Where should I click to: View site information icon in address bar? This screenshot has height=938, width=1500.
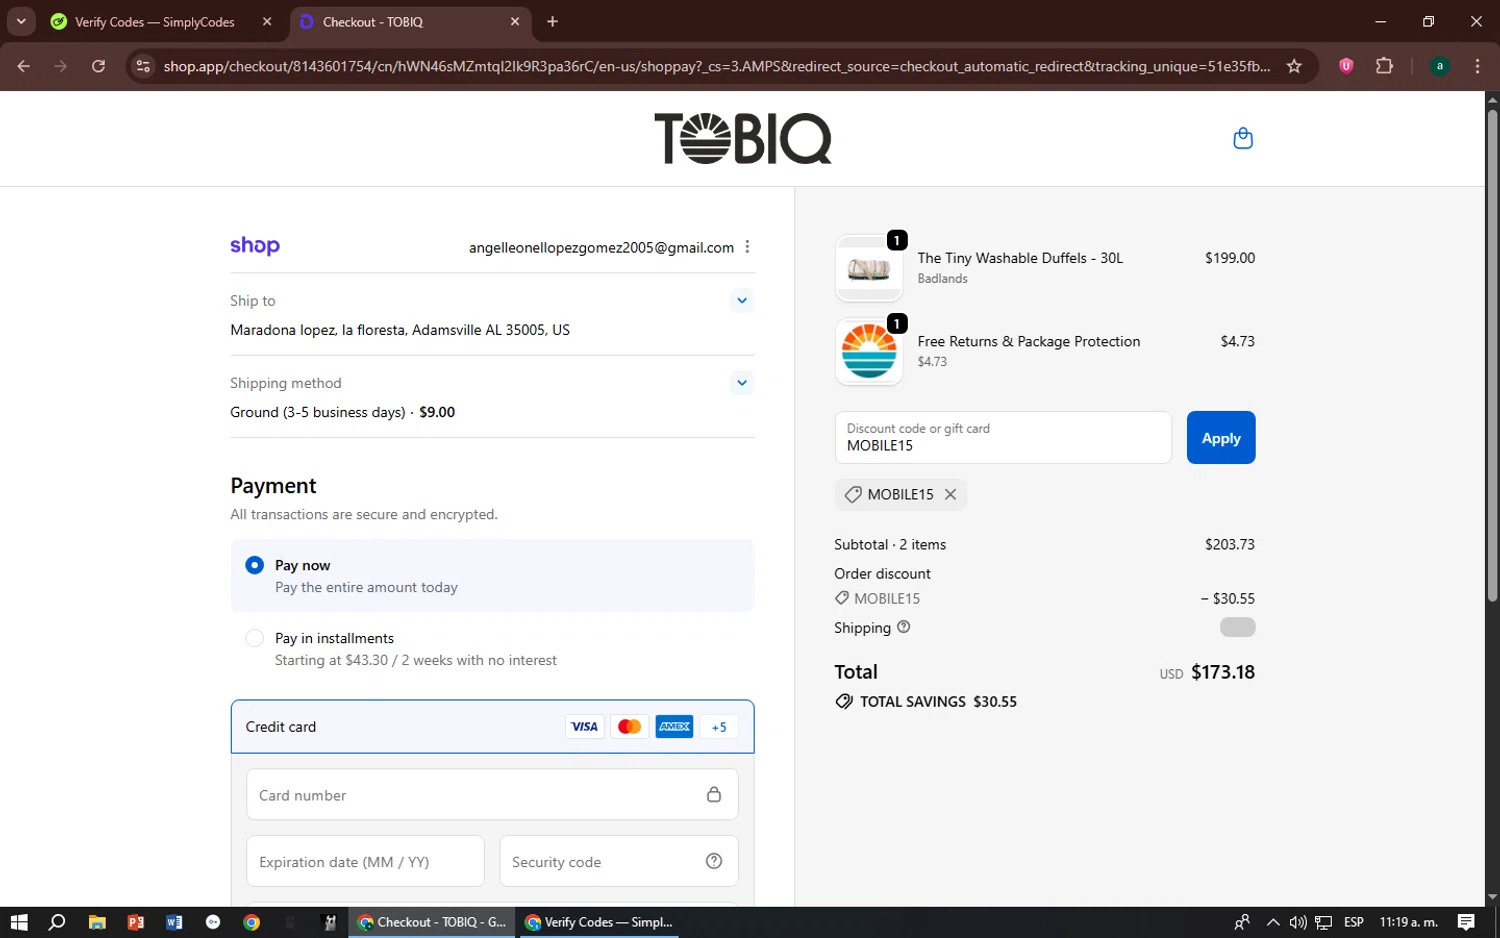(143, 66)
